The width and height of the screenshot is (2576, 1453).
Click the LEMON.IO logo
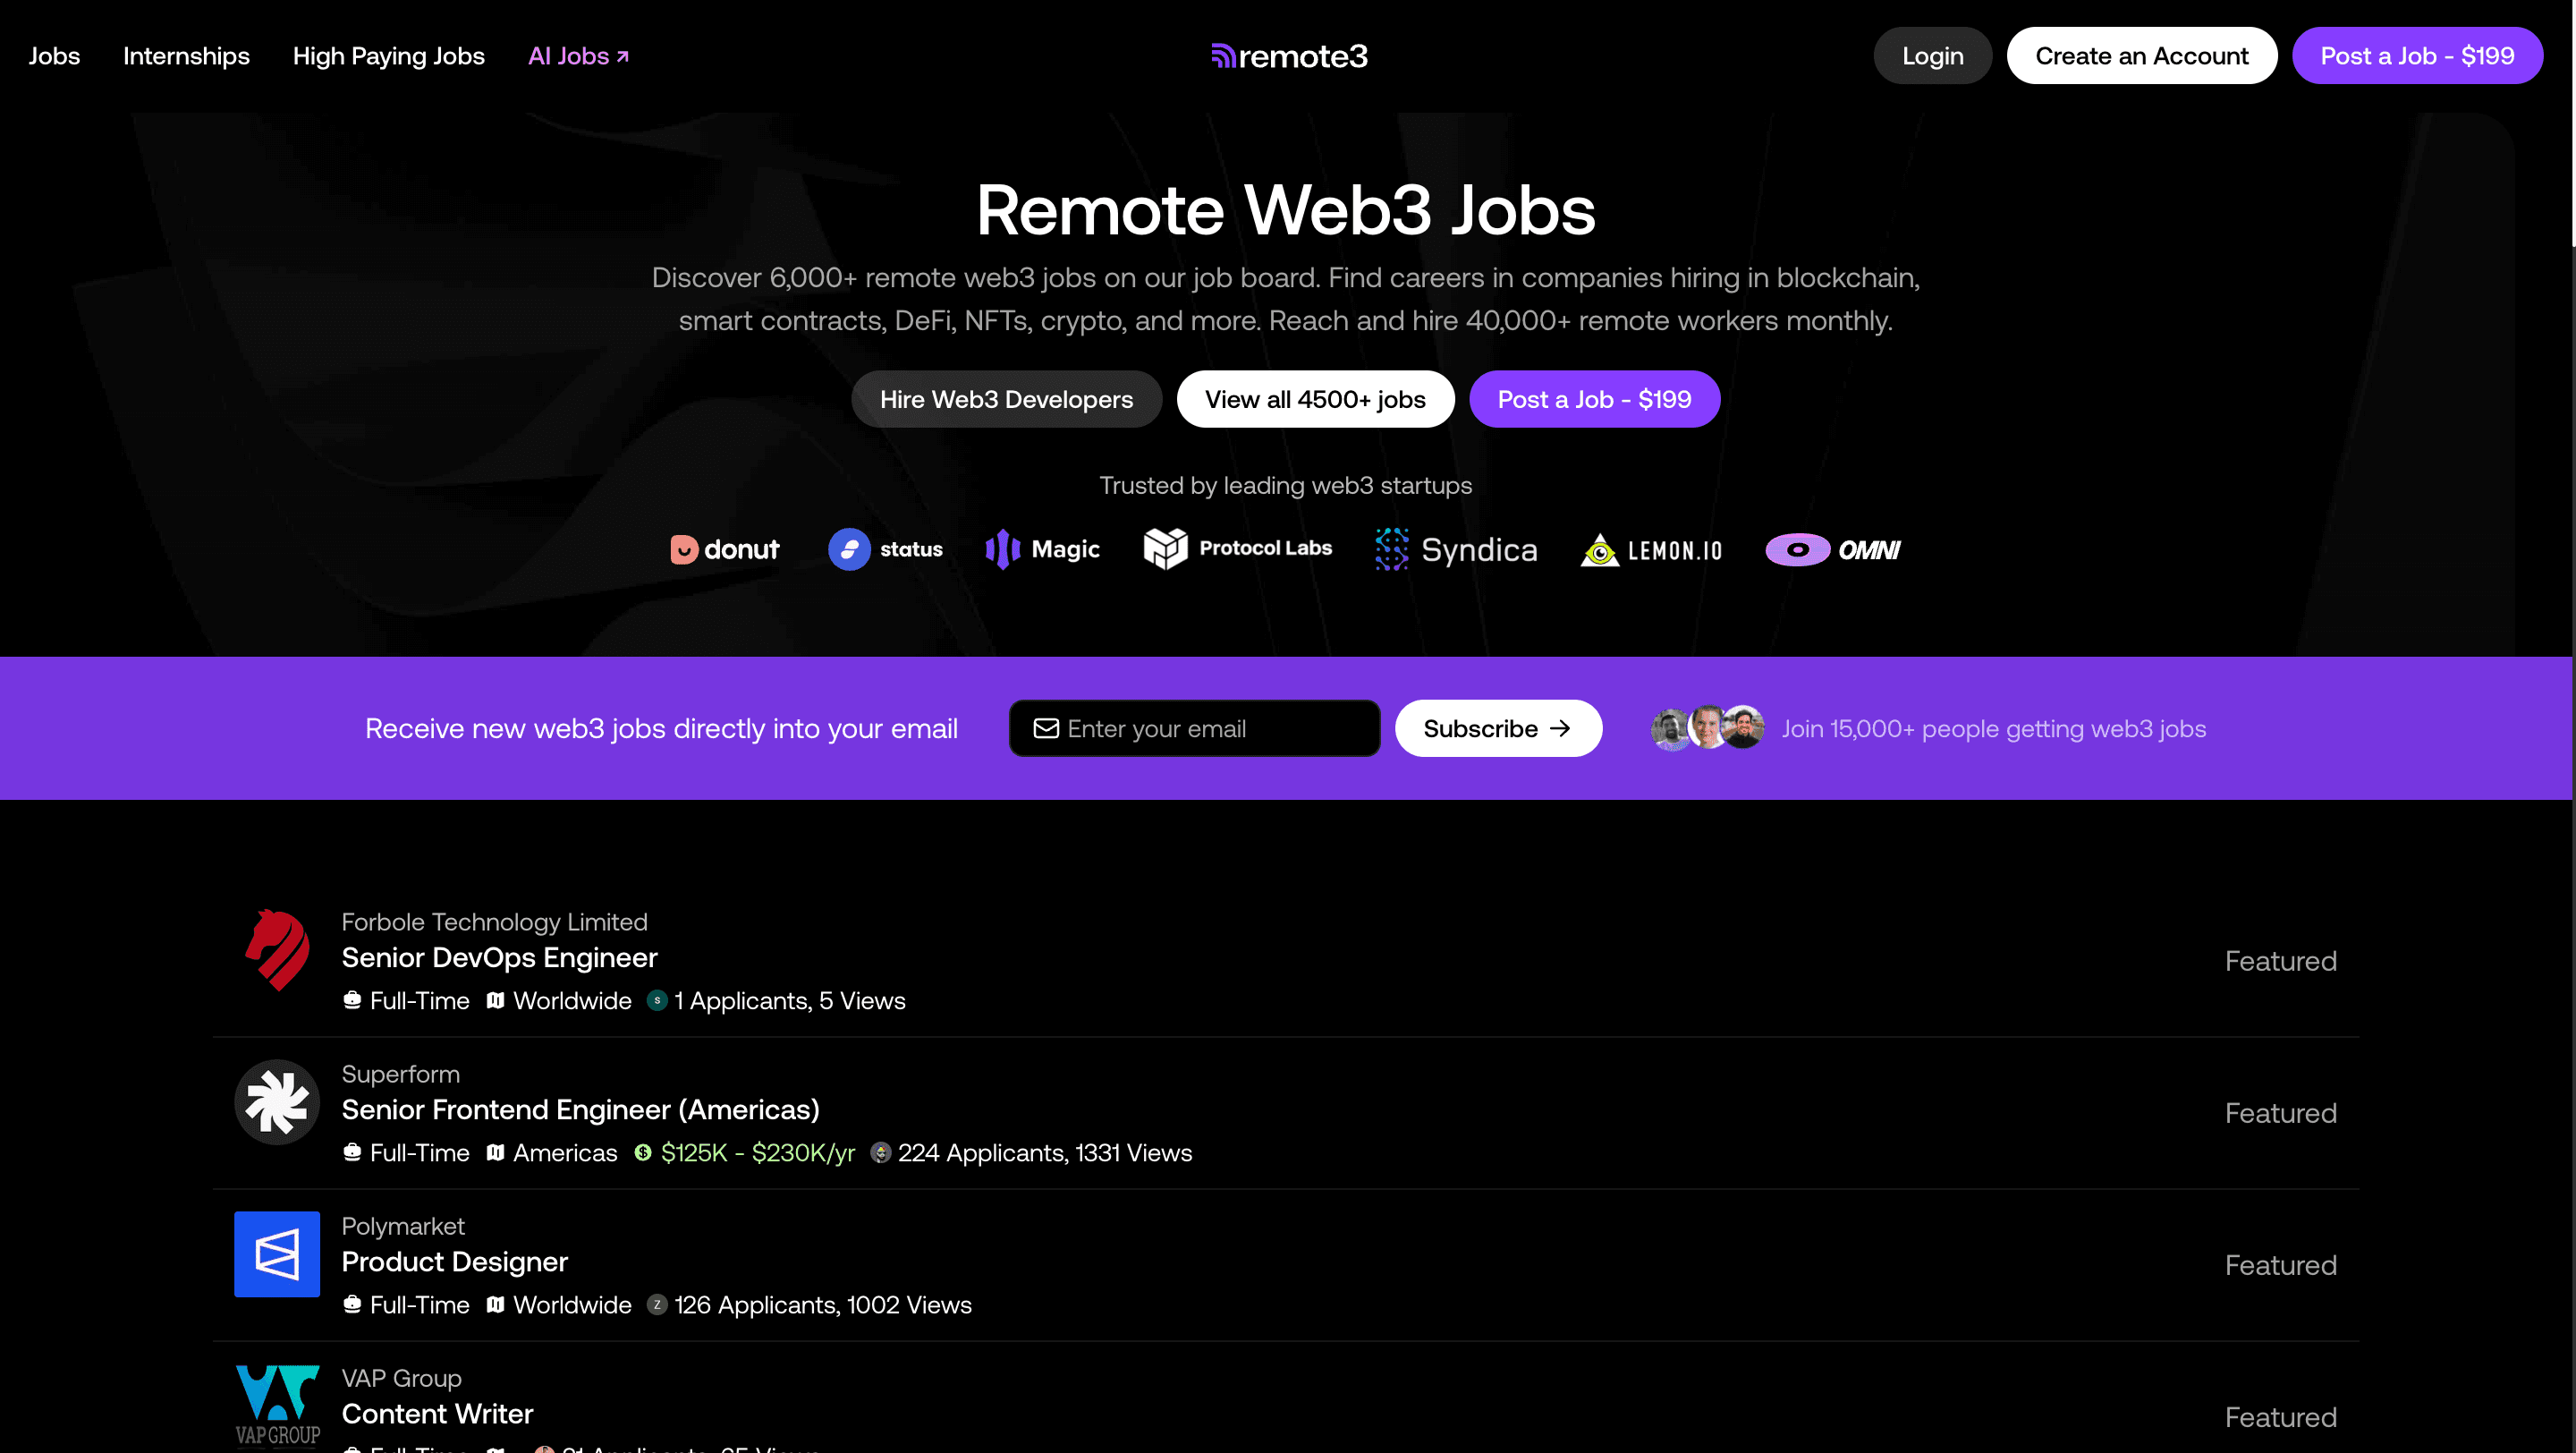tap(1651, 550)
